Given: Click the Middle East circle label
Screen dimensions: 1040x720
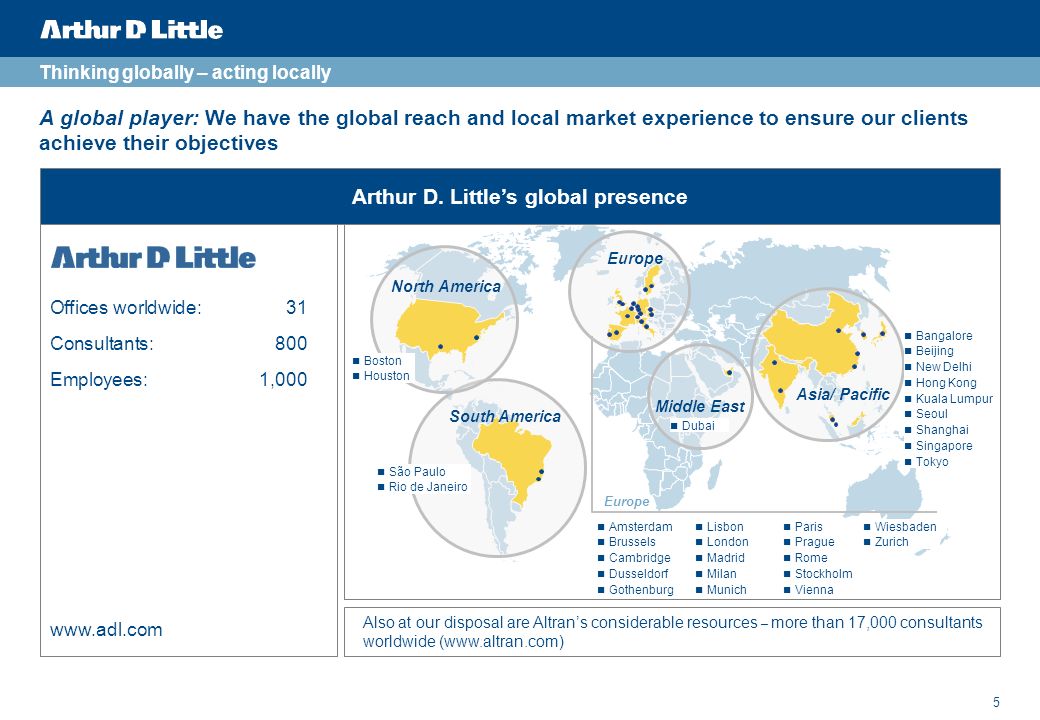Looking at the screenshot, I should pos(700,406).
